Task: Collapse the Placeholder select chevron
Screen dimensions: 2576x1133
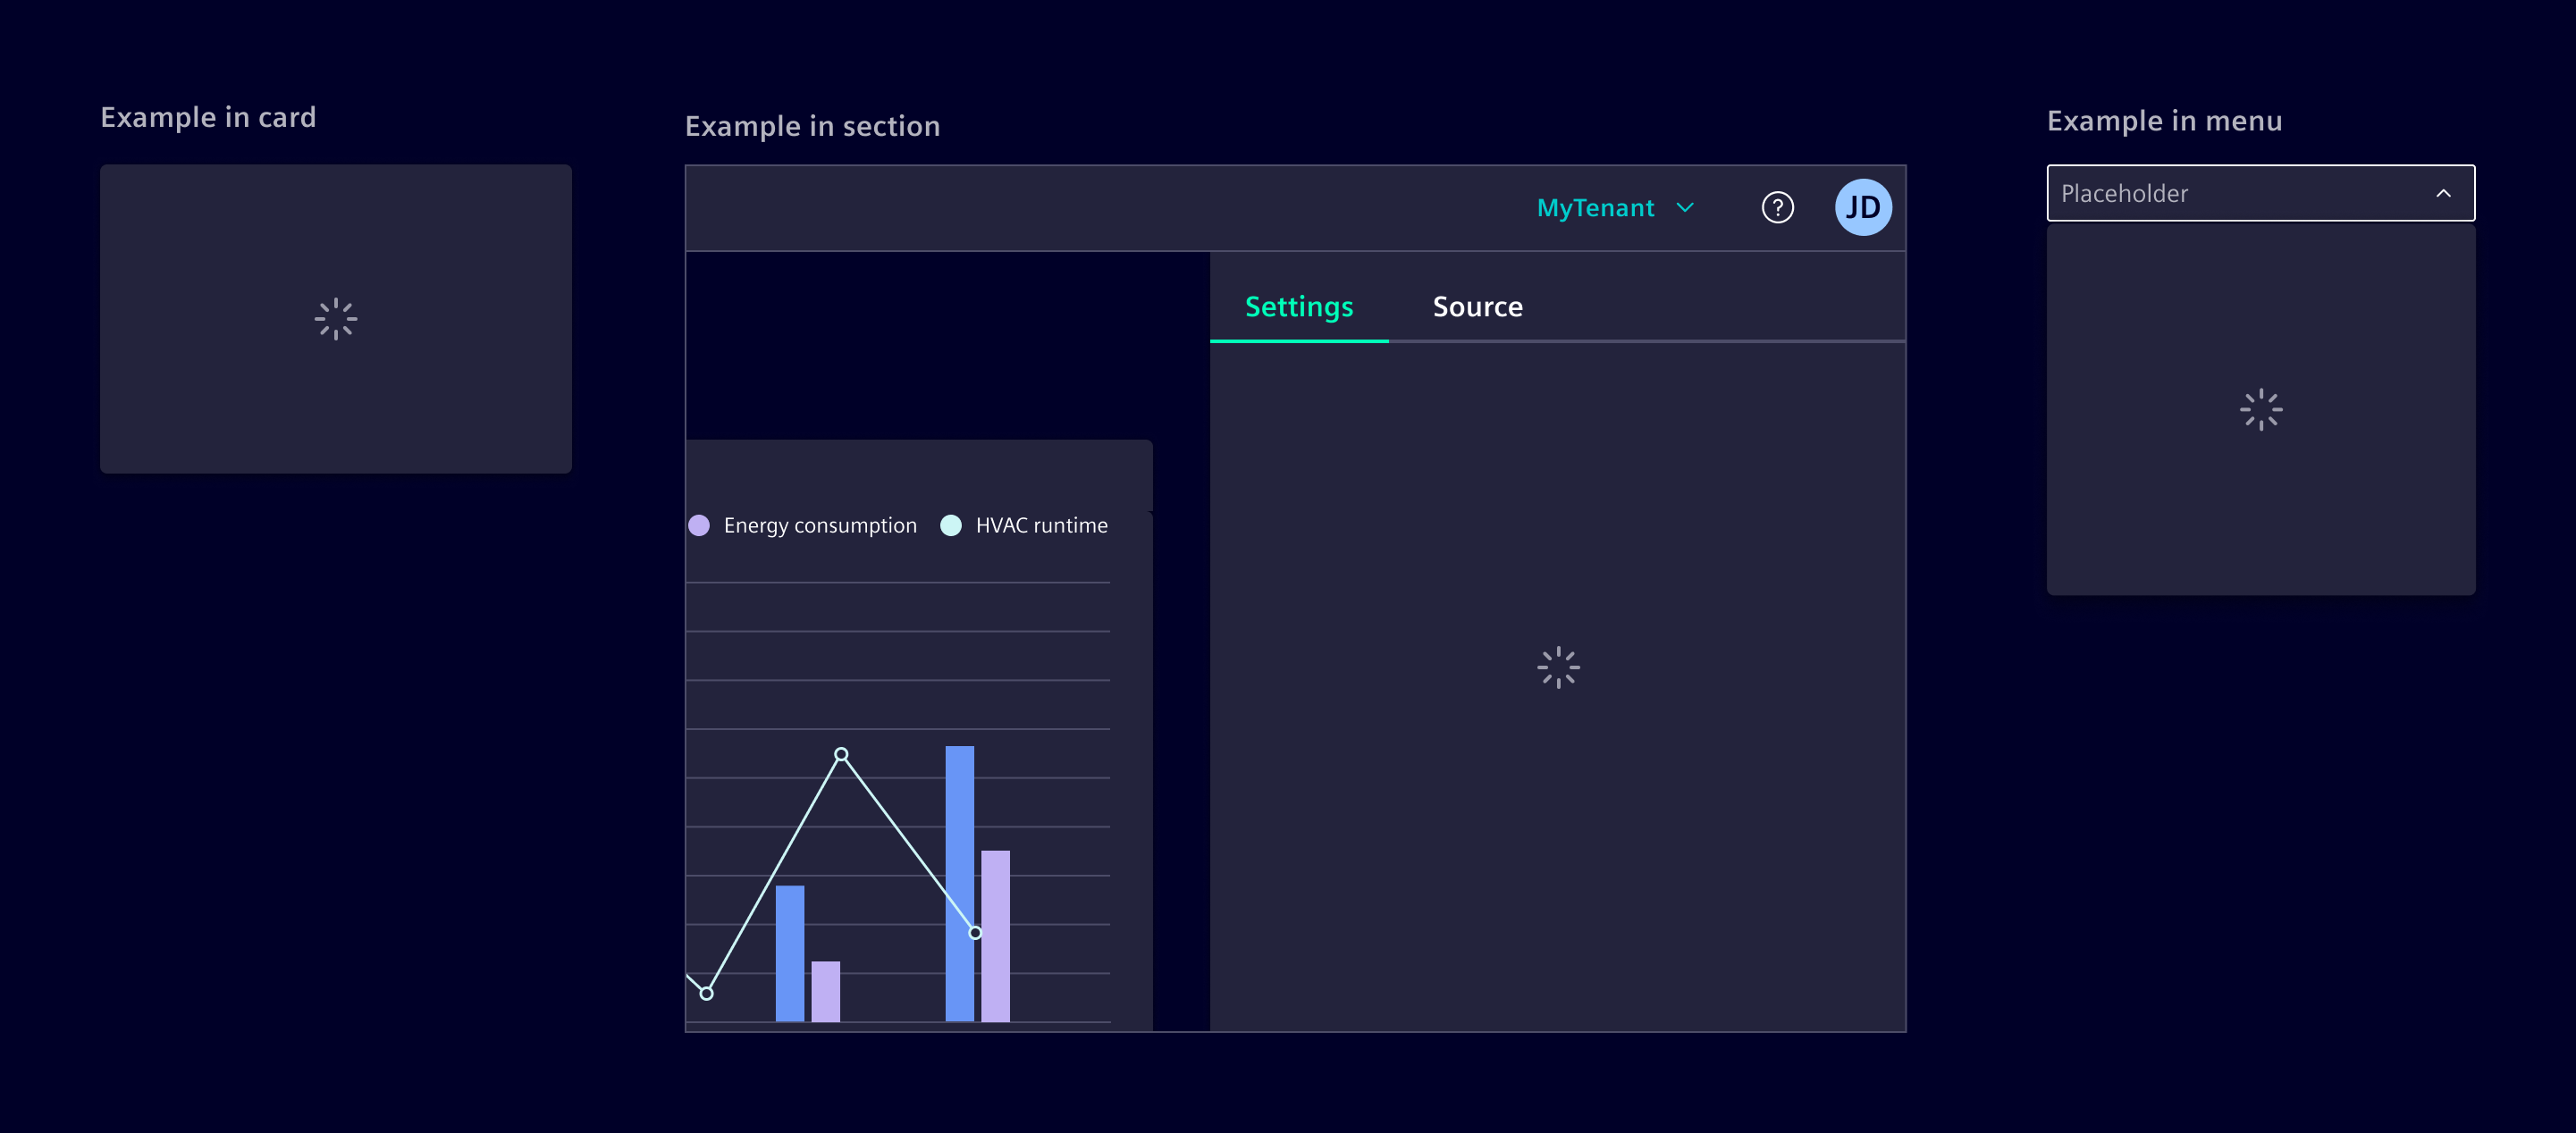Action: point(2443,193)
